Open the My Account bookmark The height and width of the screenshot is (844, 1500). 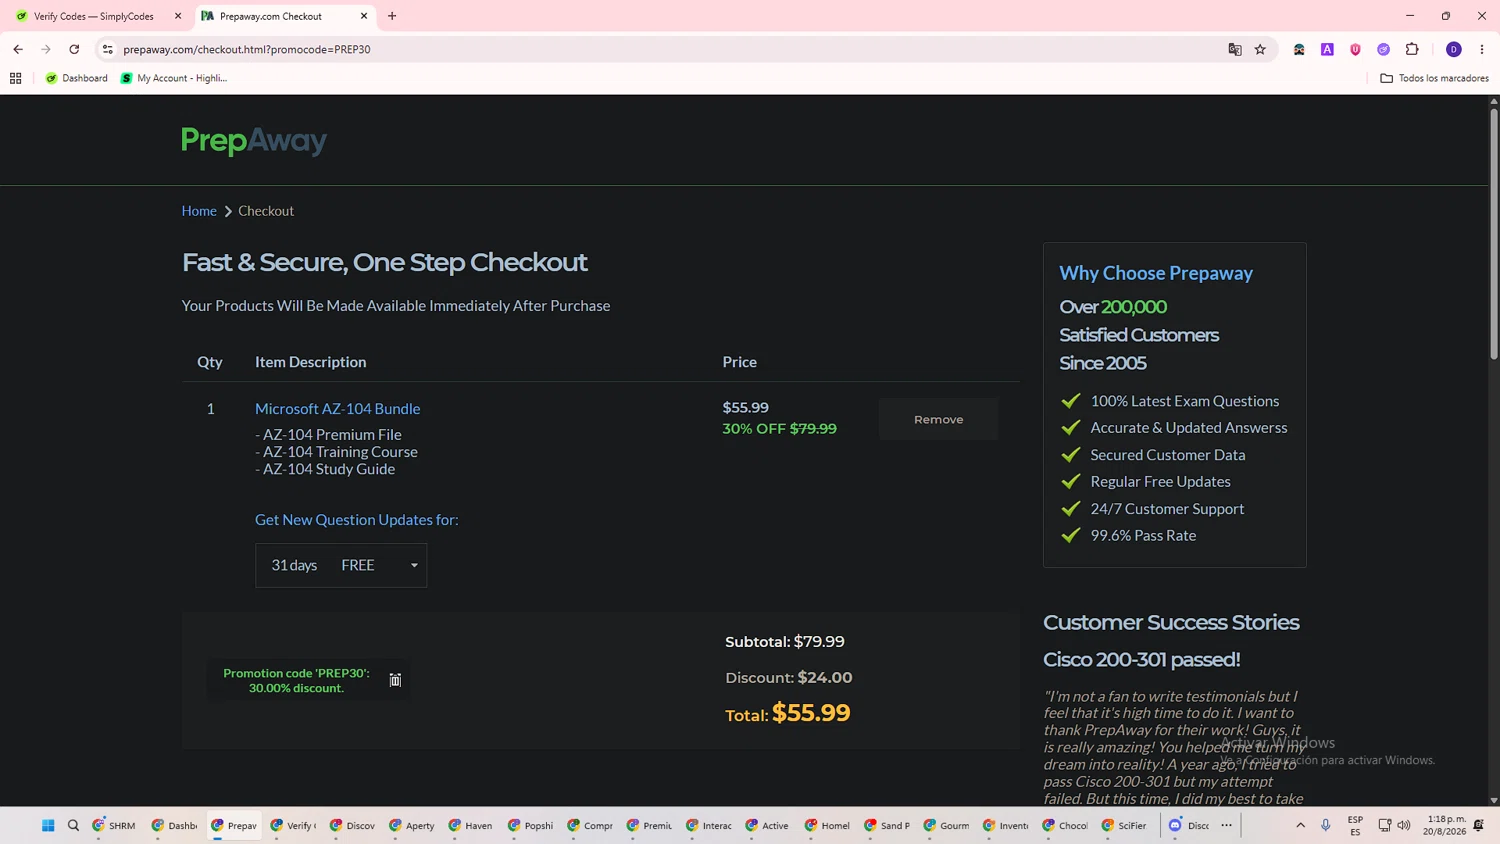tap(174, 78)
